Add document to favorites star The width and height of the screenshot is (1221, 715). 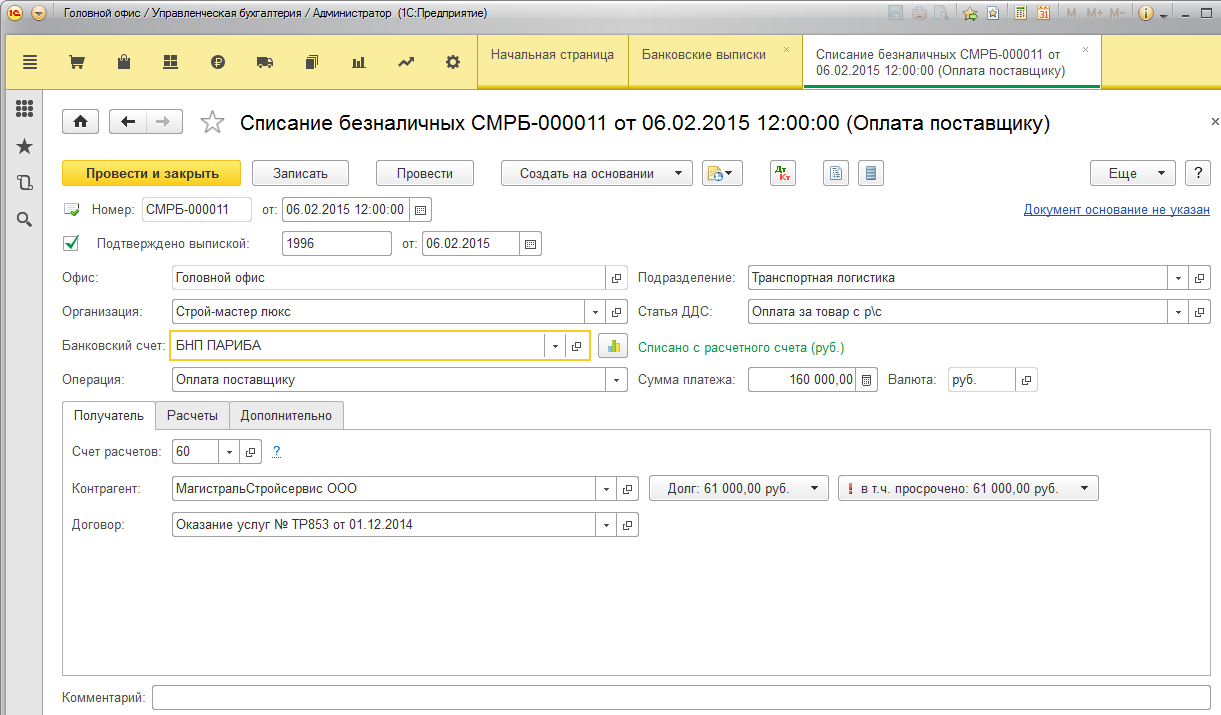(x=212, y=122)
